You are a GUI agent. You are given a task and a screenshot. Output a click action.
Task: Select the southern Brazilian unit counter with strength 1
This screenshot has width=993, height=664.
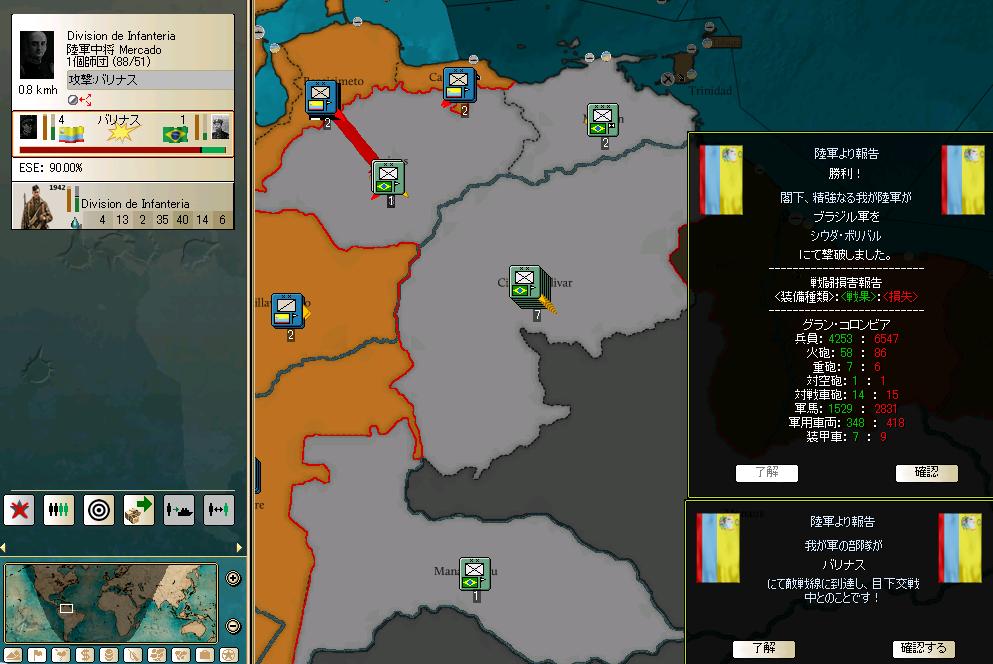click(x=474, y=573)
